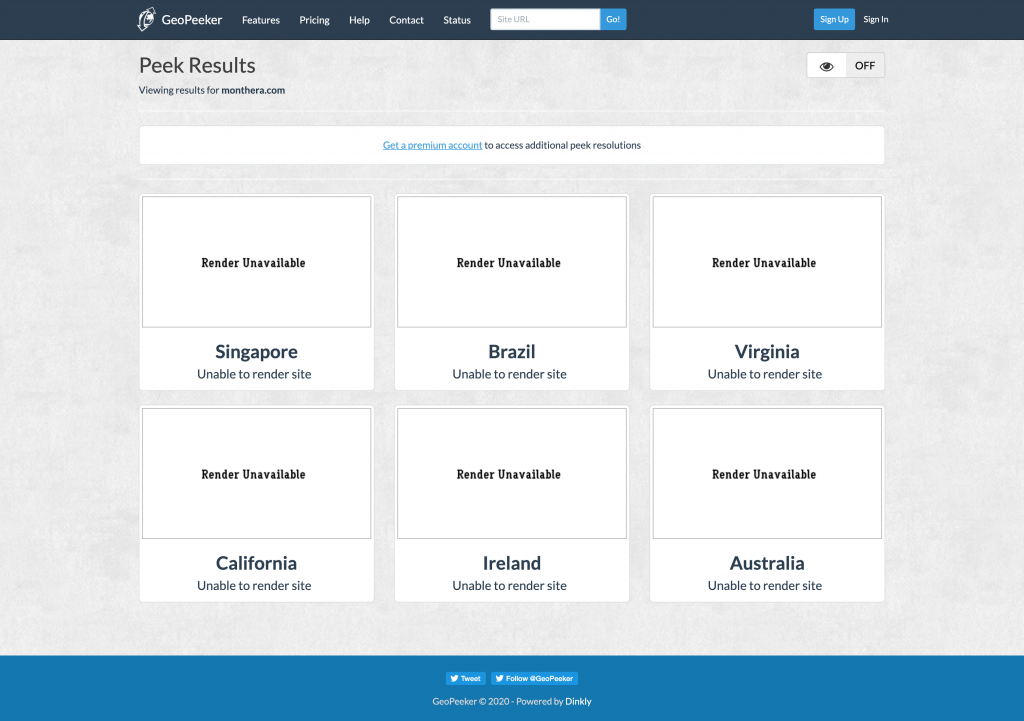
Task: Open the California render thumbnail
Action: click(256, 473)
